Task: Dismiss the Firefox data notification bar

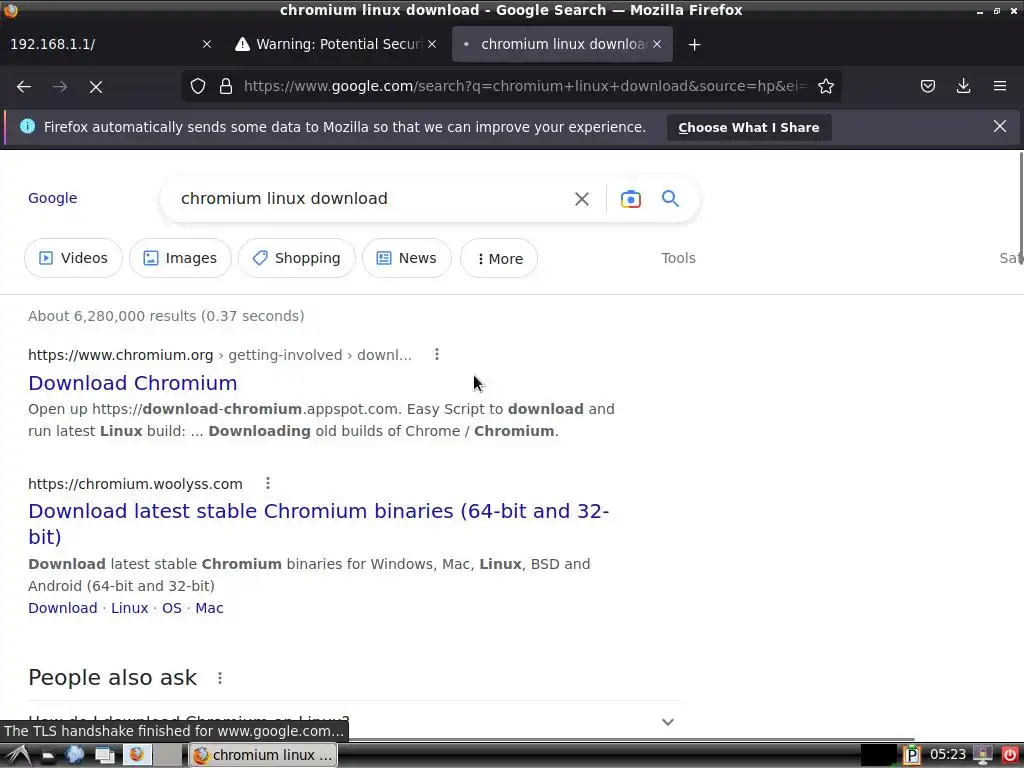Action: (x=1000, y=127)
